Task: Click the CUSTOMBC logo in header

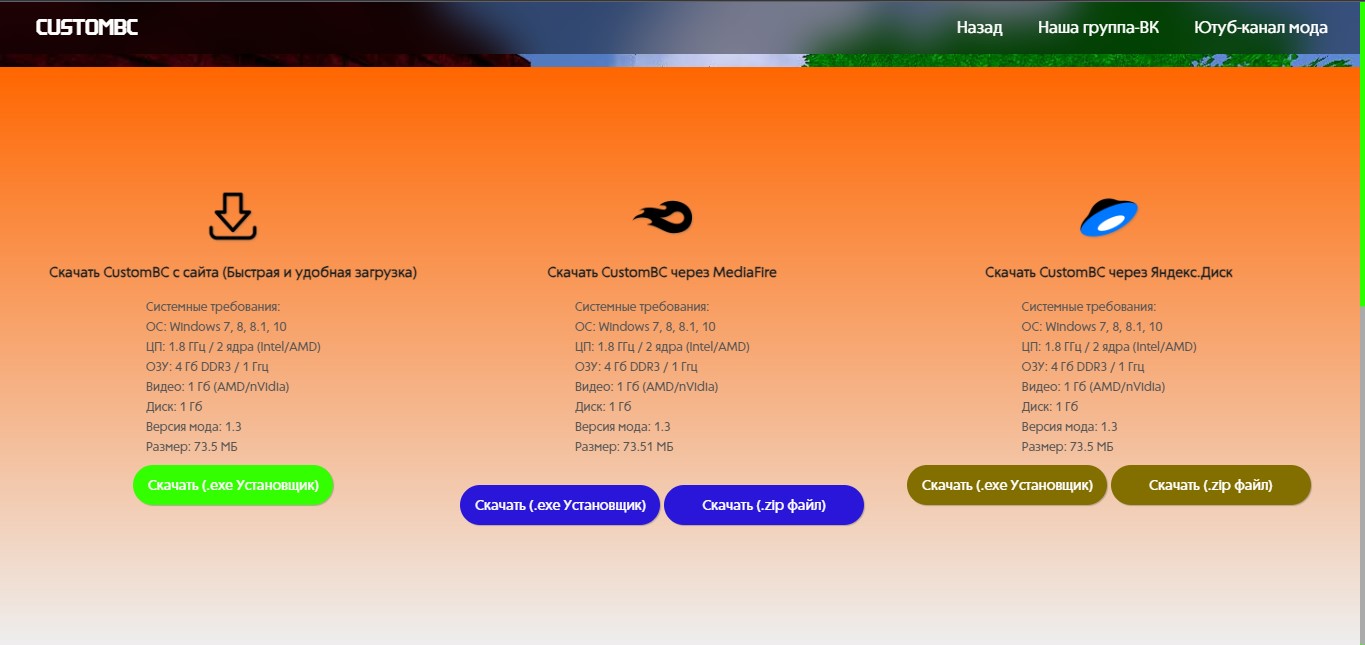Action: (87, 27)
